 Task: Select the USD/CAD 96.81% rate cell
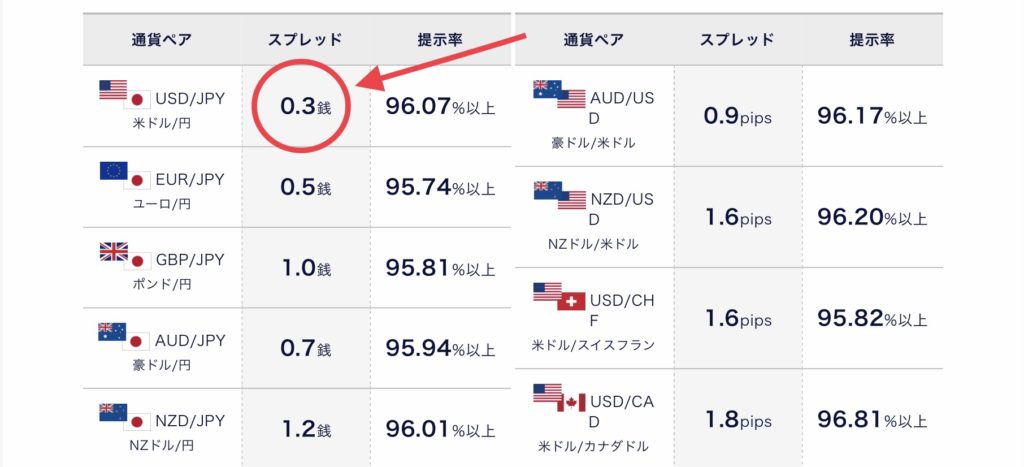click(x=872, y=419)
